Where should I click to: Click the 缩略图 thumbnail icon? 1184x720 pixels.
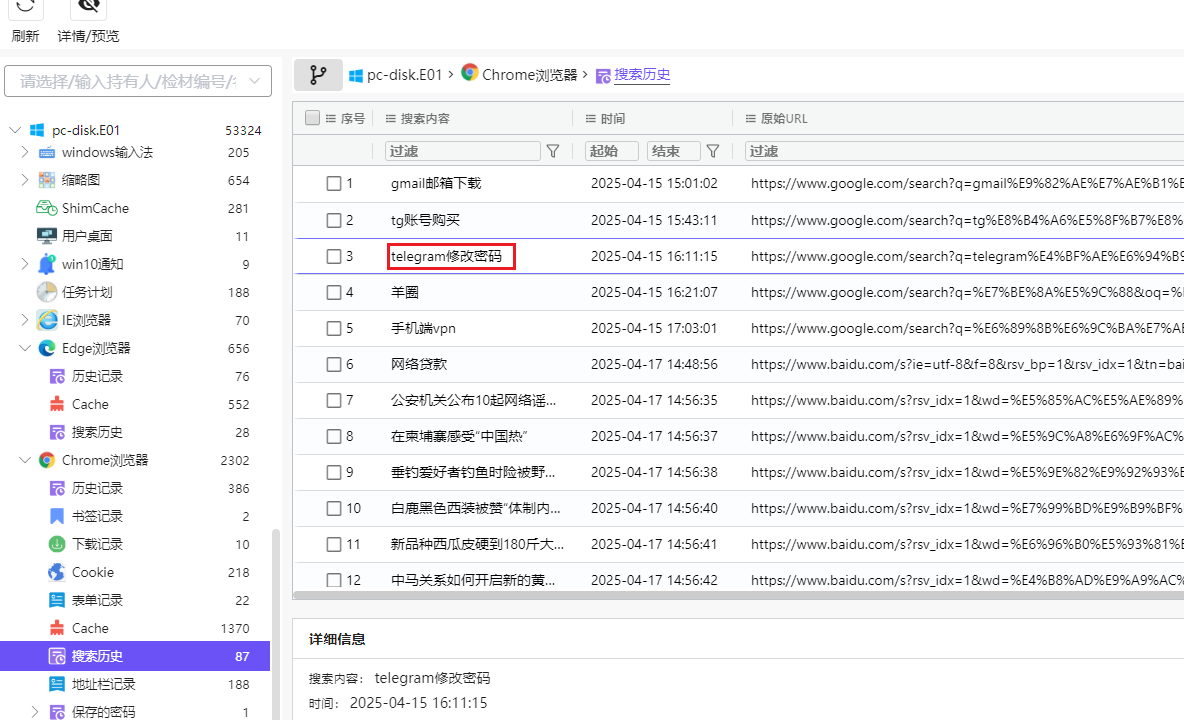coord(47,180)
